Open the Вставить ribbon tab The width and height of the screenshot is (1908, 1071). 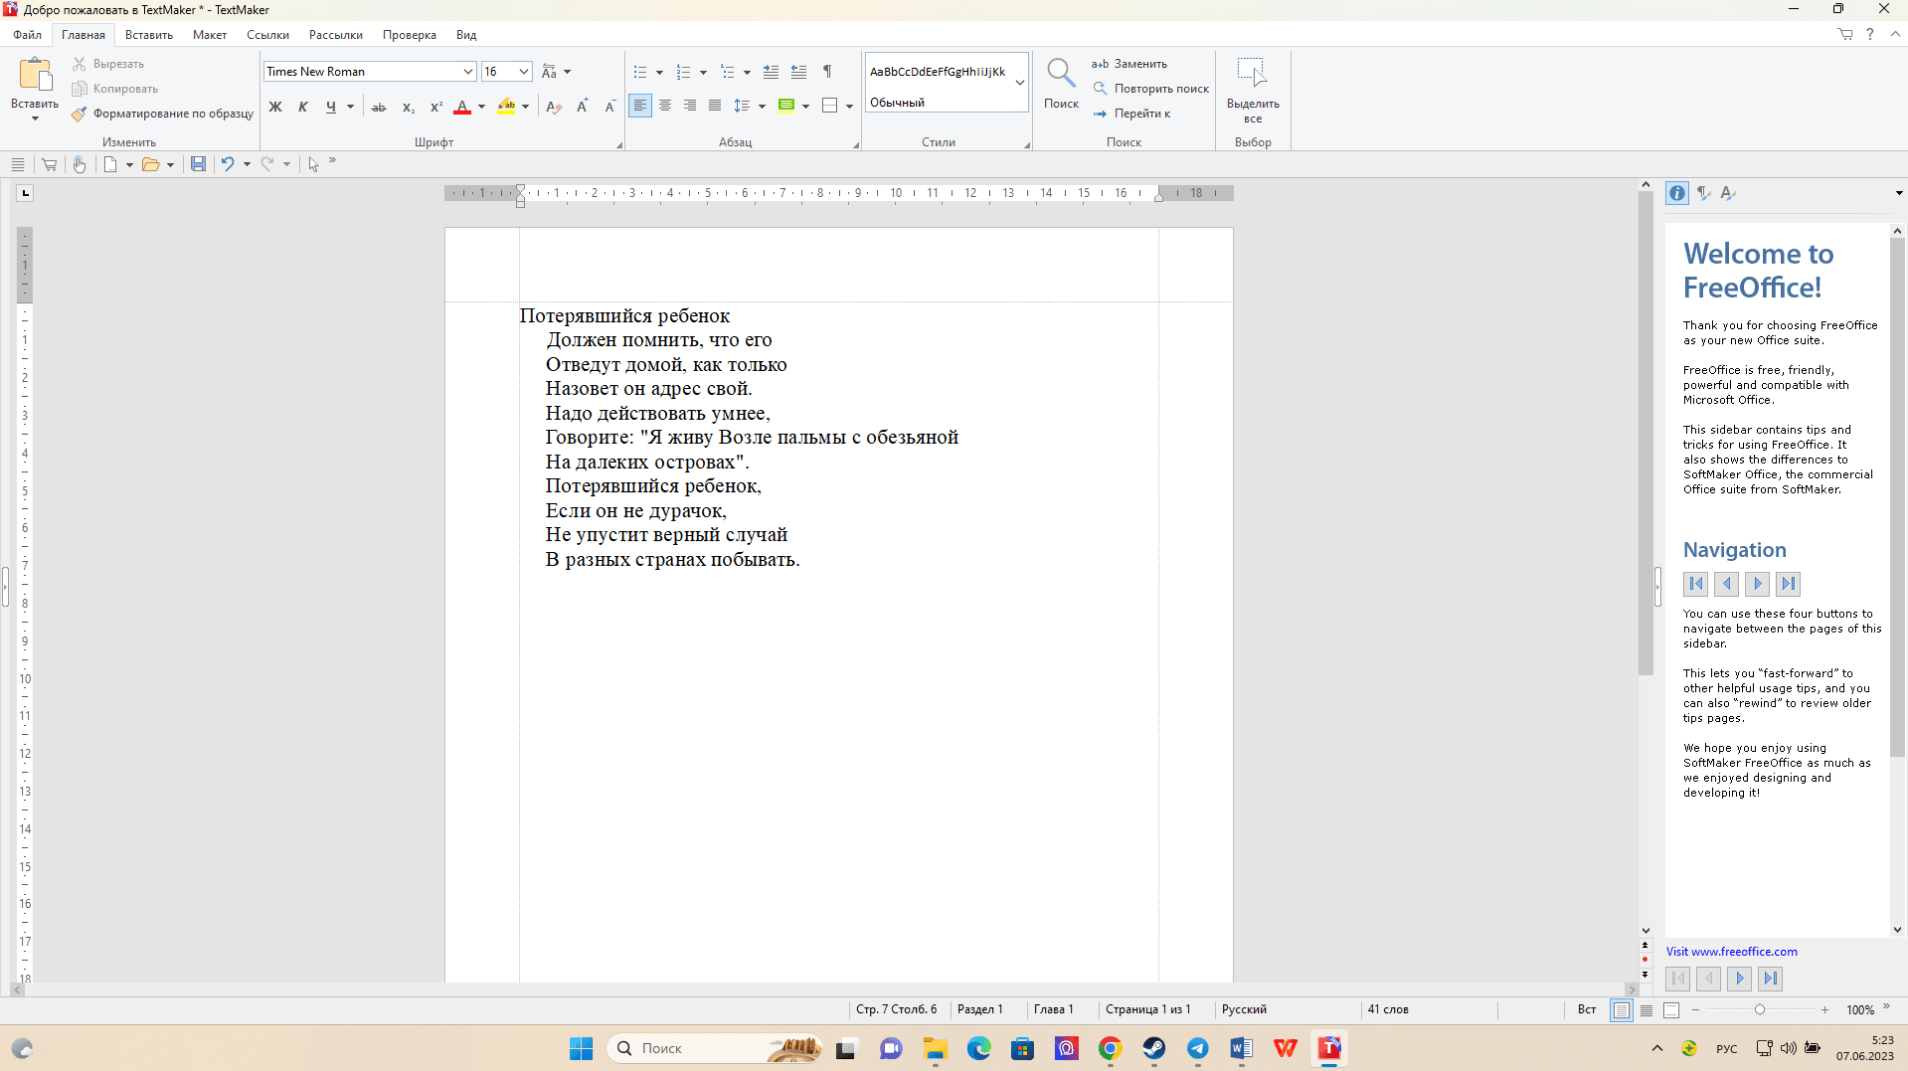[148, 35]
